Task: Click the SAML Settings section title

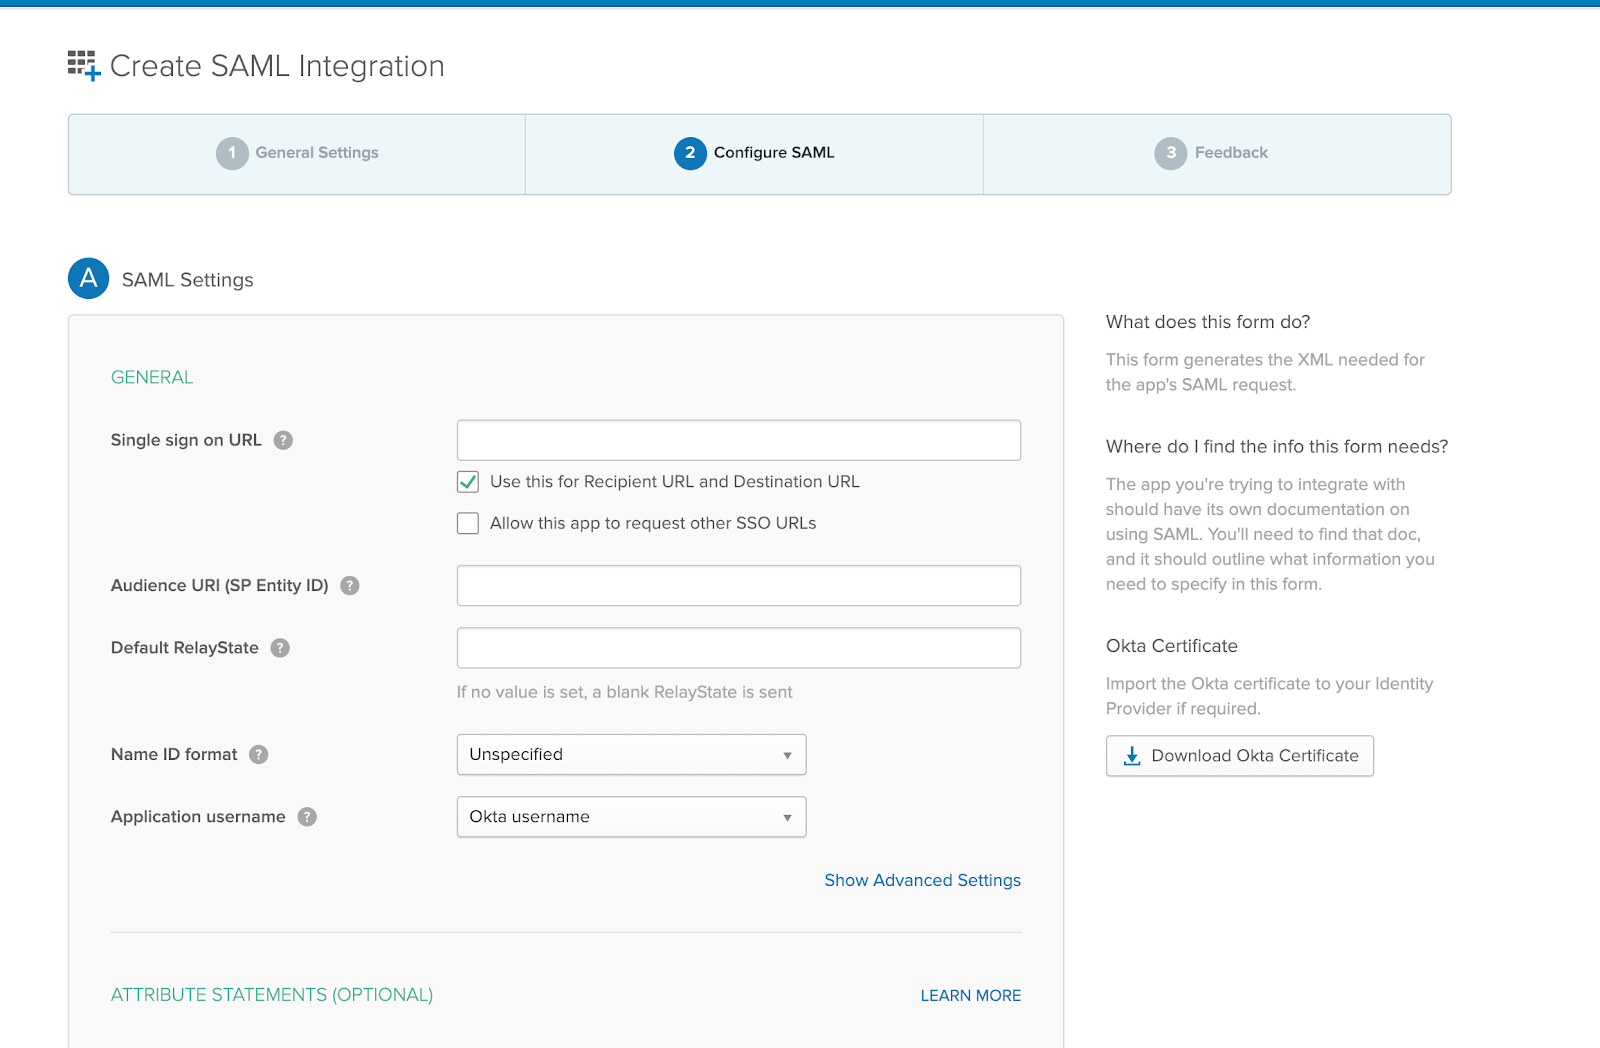Action: pyautogui.click(x=187, y=280)
